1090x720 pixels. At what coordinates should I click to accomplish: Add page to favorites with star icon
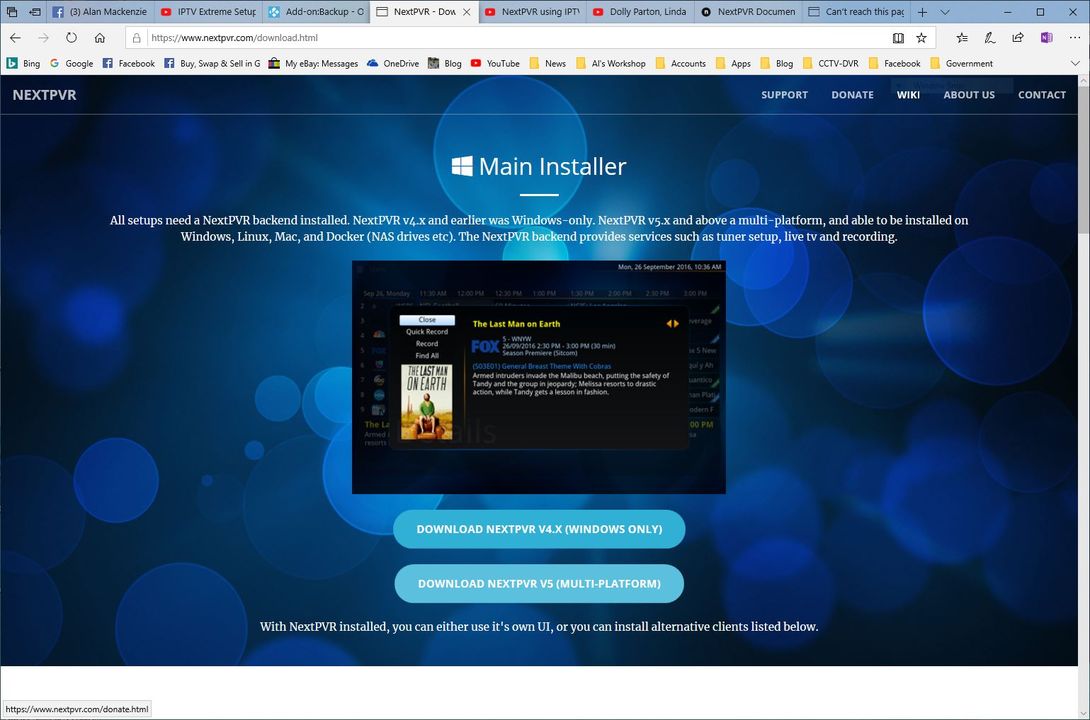tap(921, 38)
